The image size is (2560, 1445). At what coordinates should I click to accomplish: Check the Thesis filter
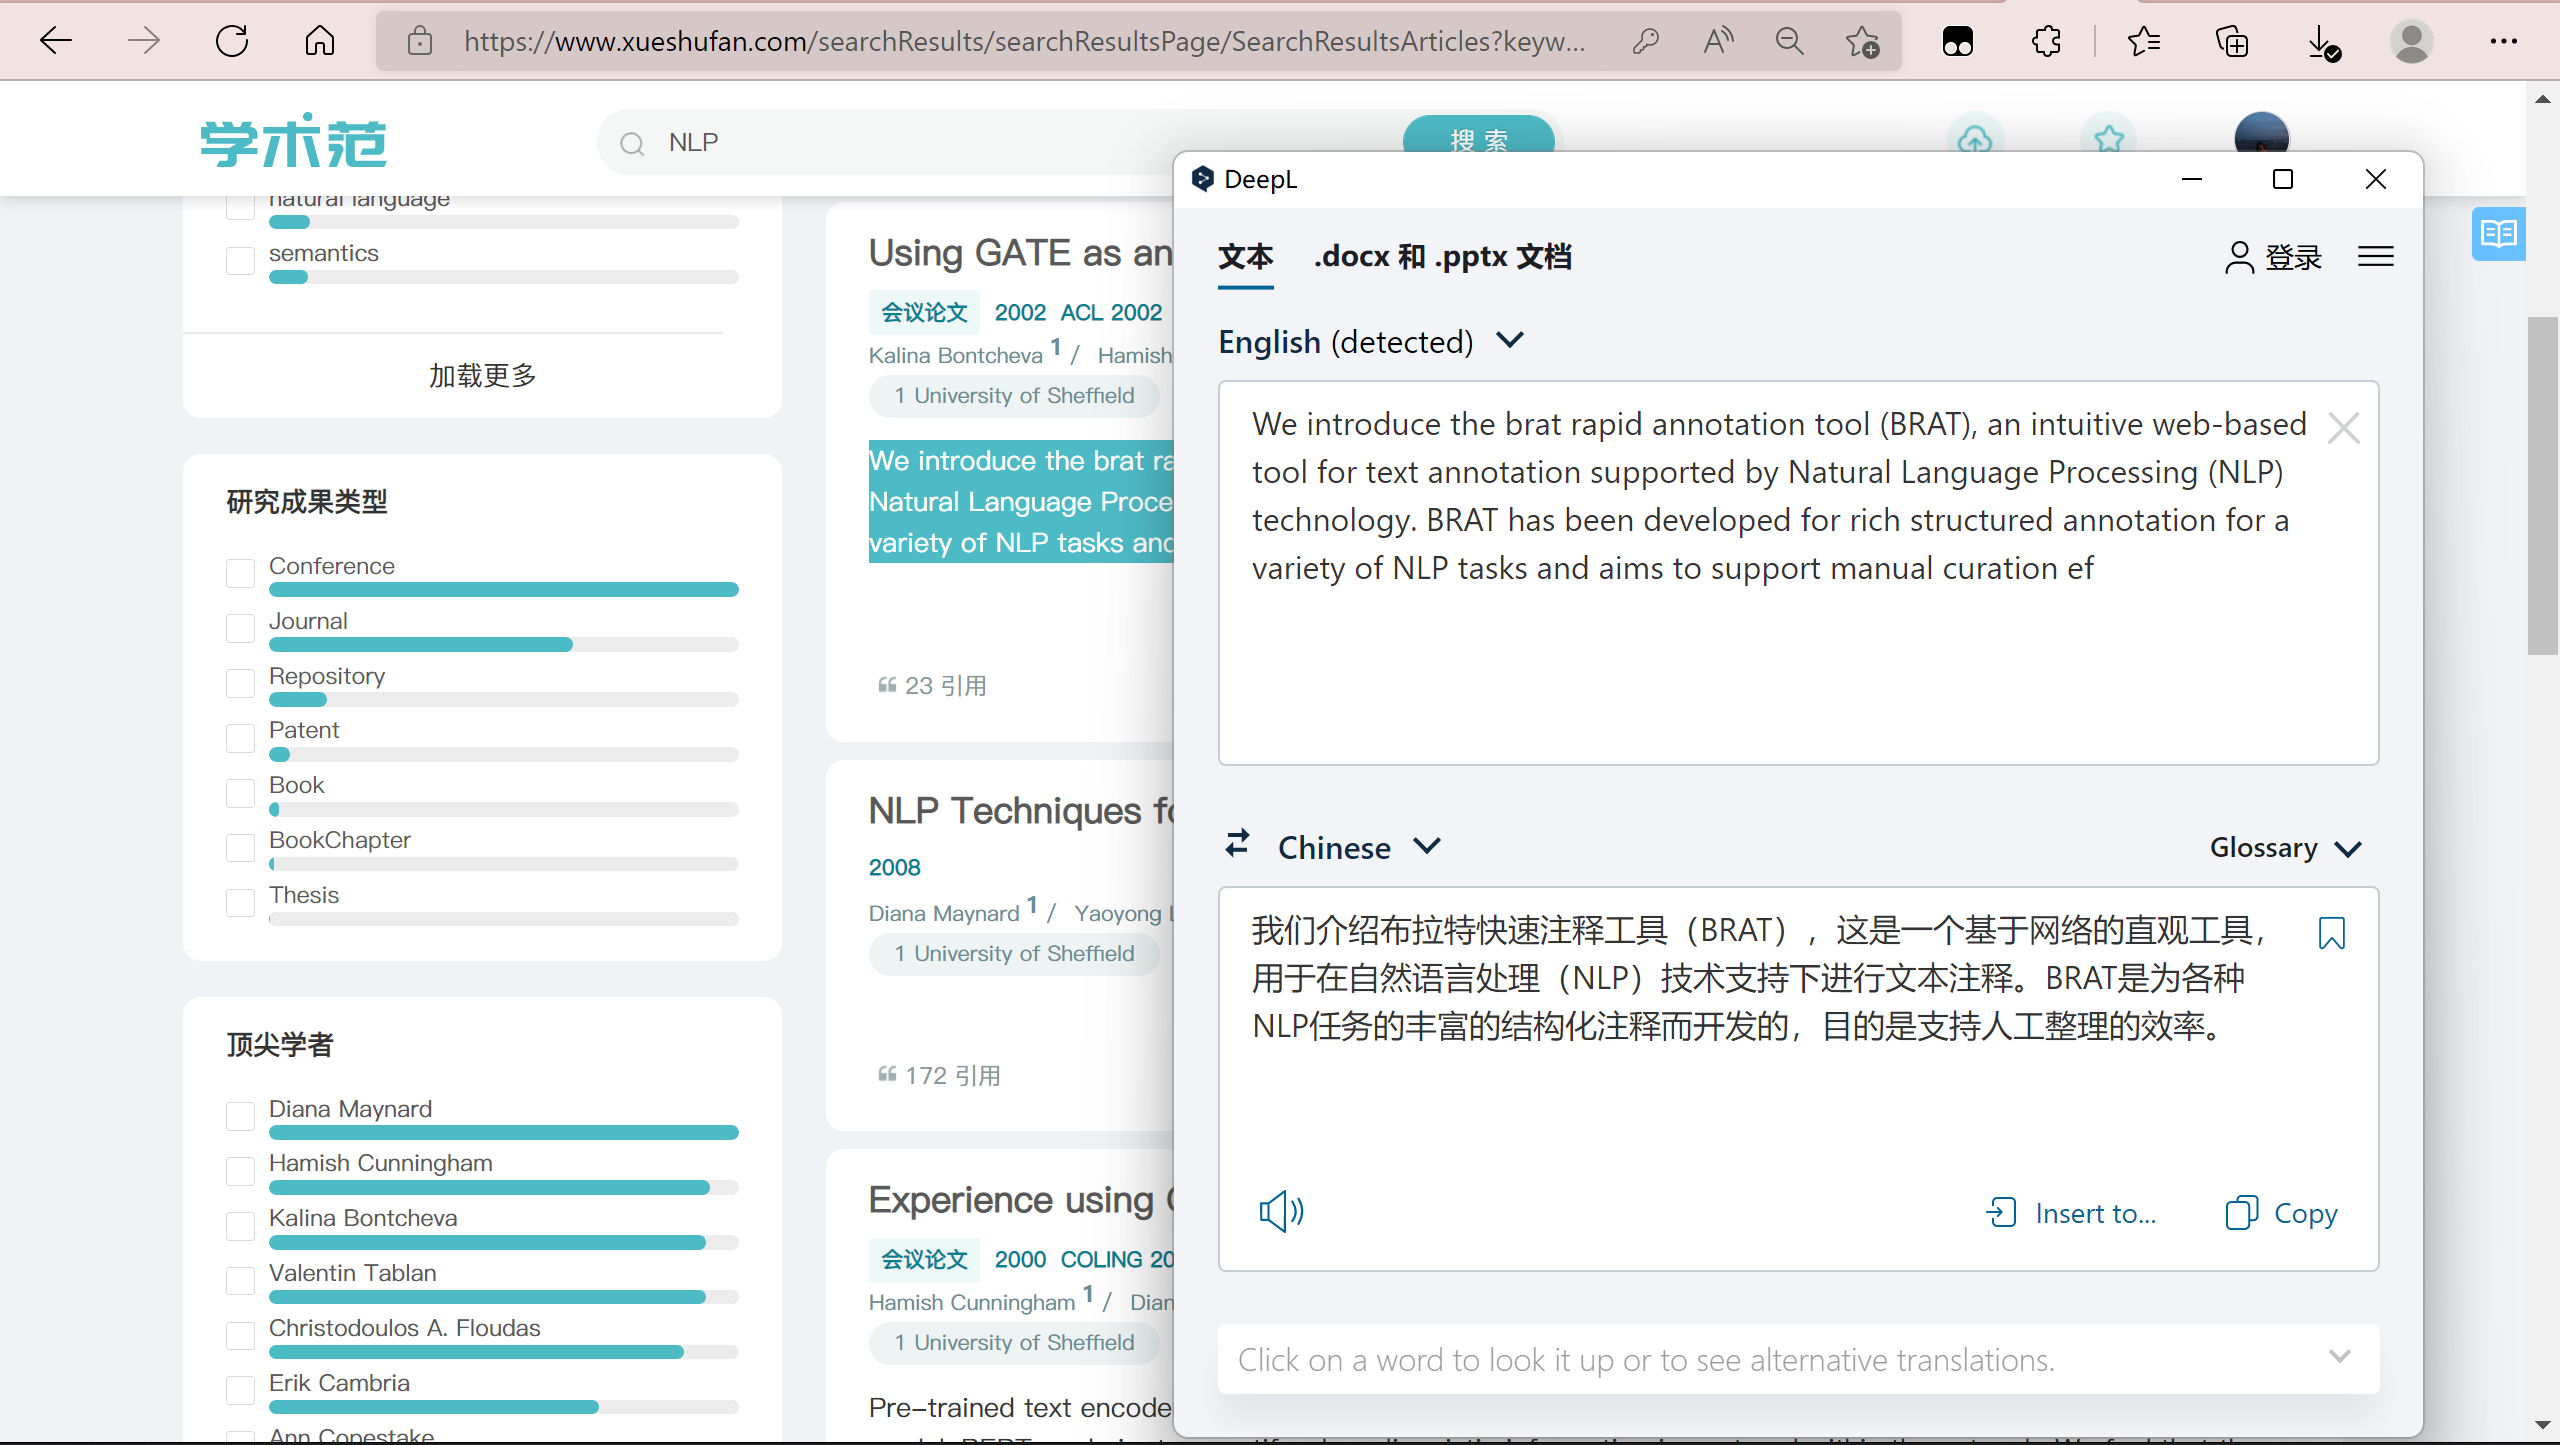[240, 902]
